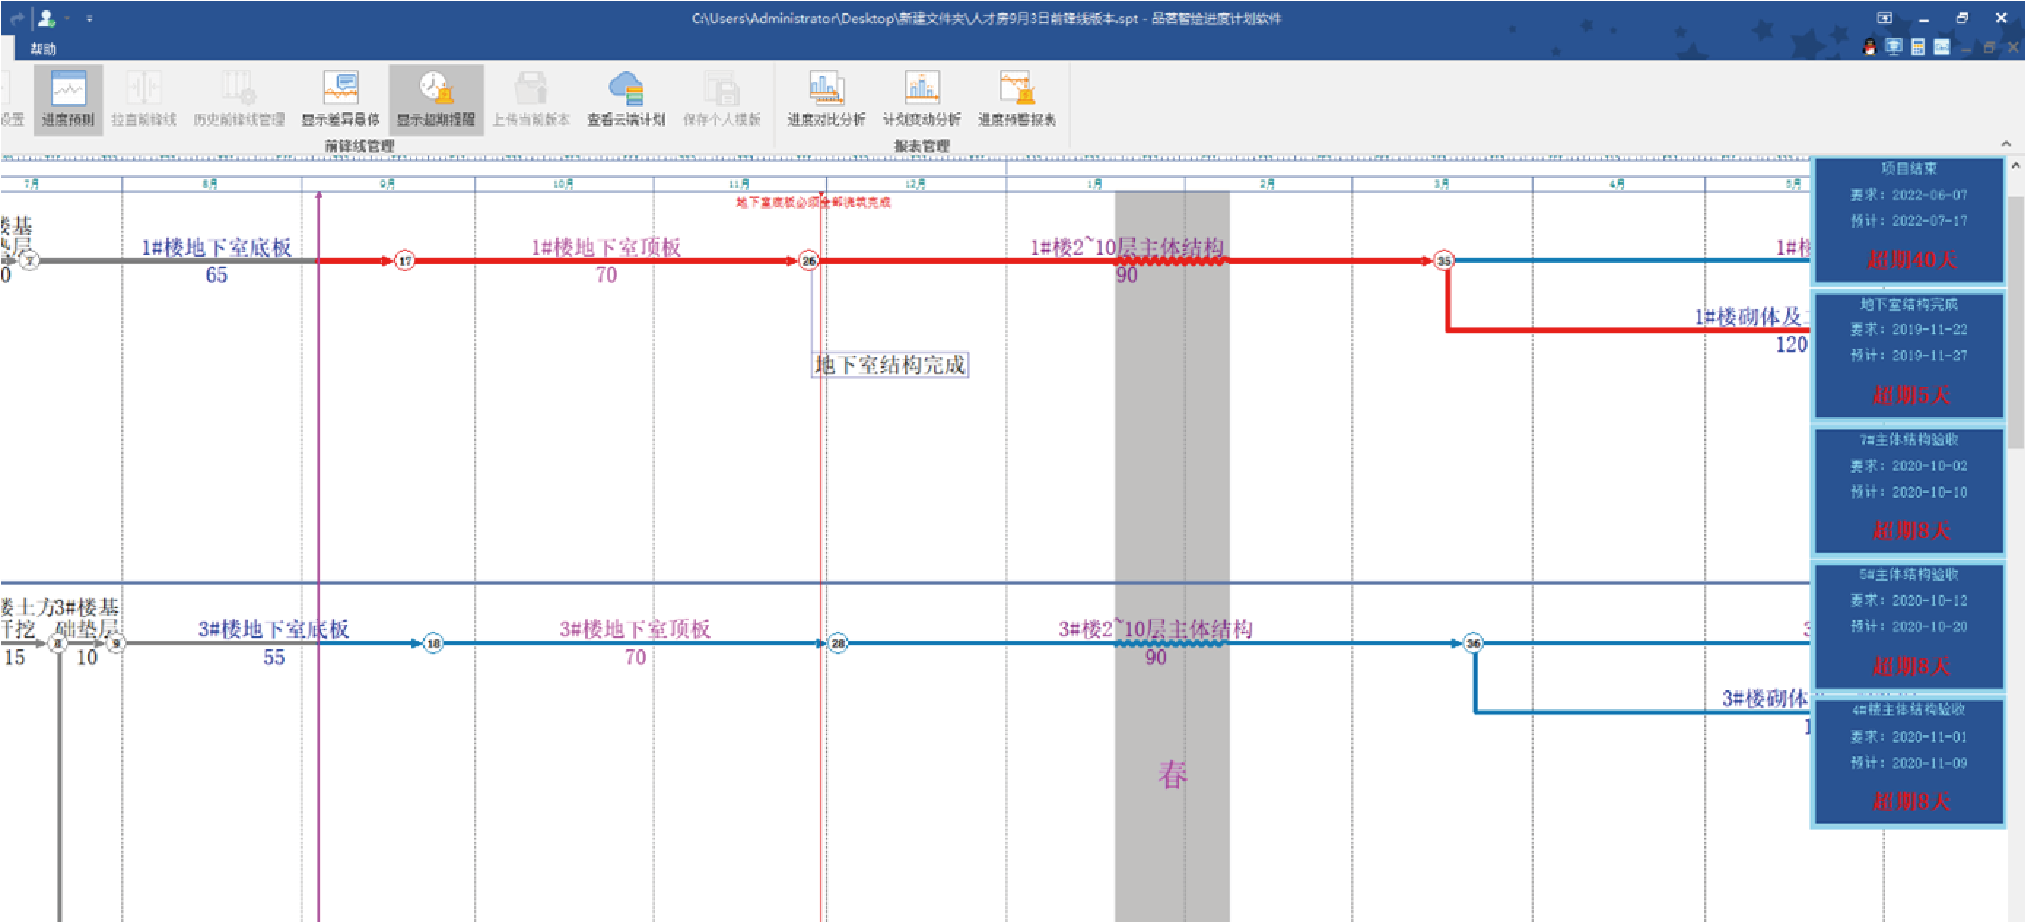
Task: Click the scroll-up arrow of vertical scrollbar
Action: (2016, 166)
